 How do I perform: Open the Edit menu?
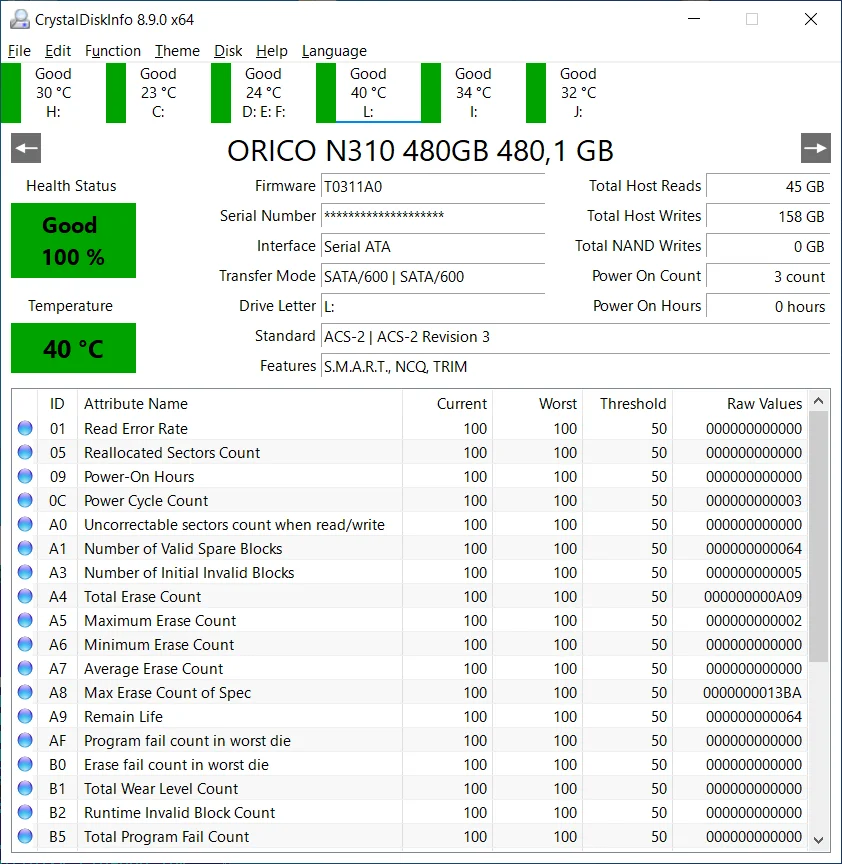point(58,51)
